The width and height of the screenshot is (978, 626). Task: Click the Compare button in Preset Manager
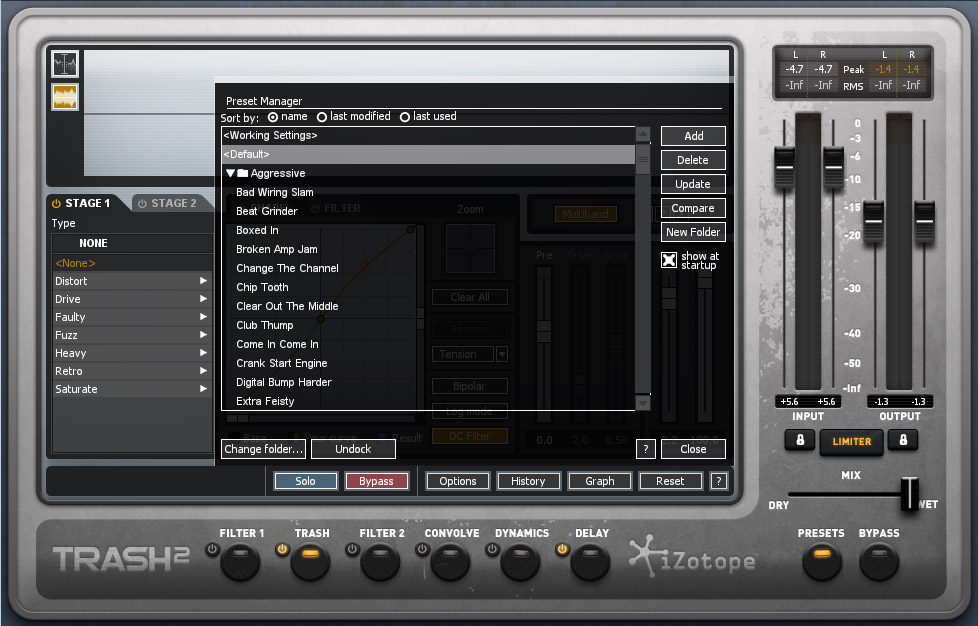(x=692, y=208)
